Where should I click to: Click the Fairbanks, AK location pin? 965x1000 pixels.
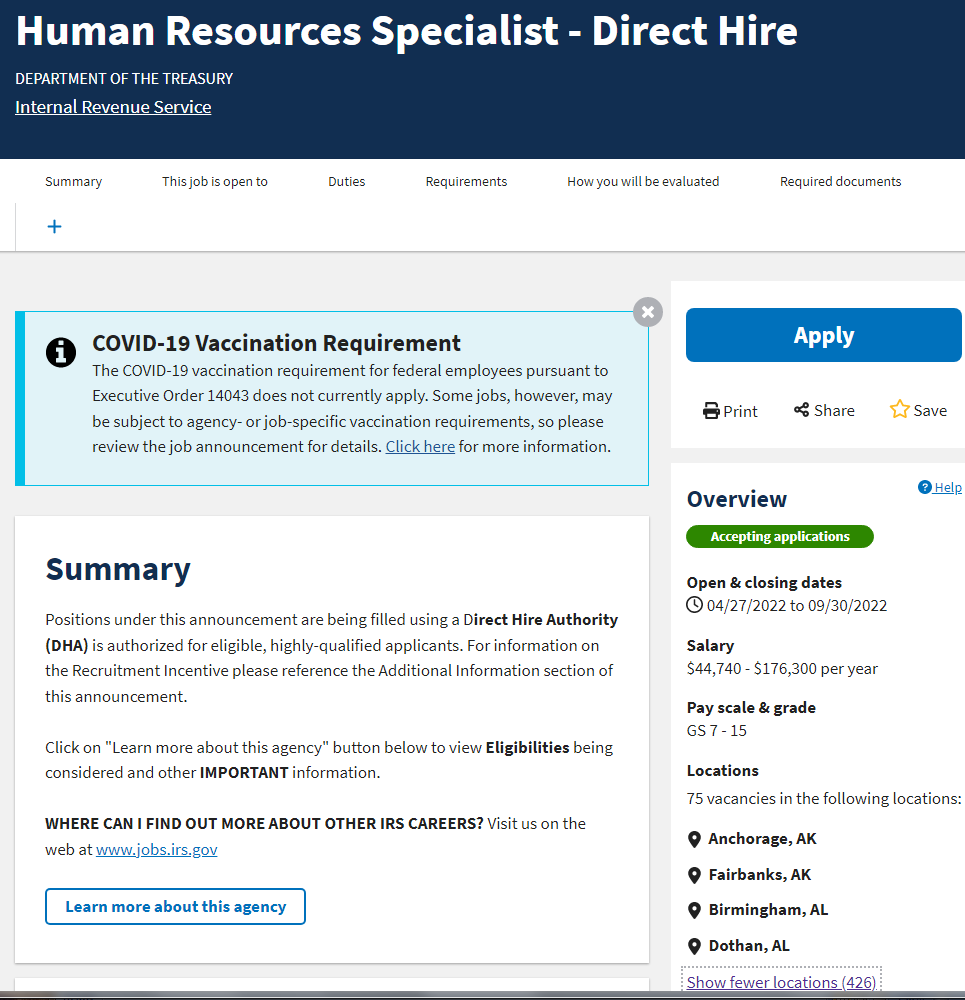695,875
